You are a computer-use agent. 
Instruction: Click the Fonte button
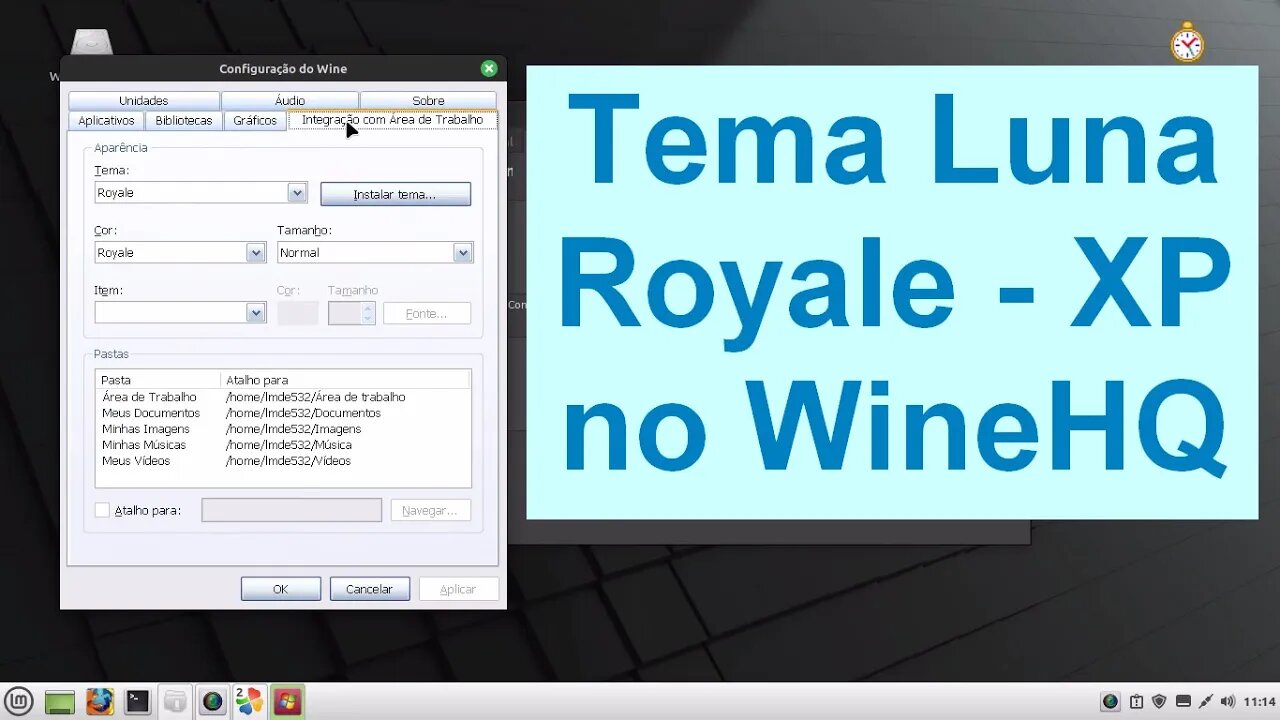click(427, 313)
